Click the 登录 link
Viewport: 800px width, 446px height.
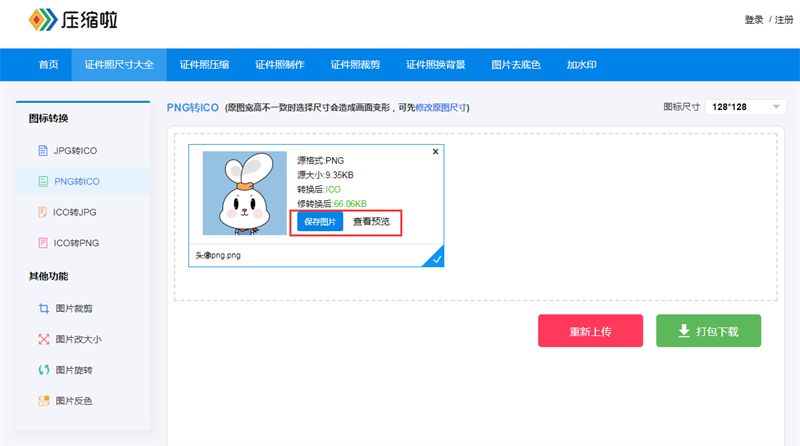tap(754, 20)
